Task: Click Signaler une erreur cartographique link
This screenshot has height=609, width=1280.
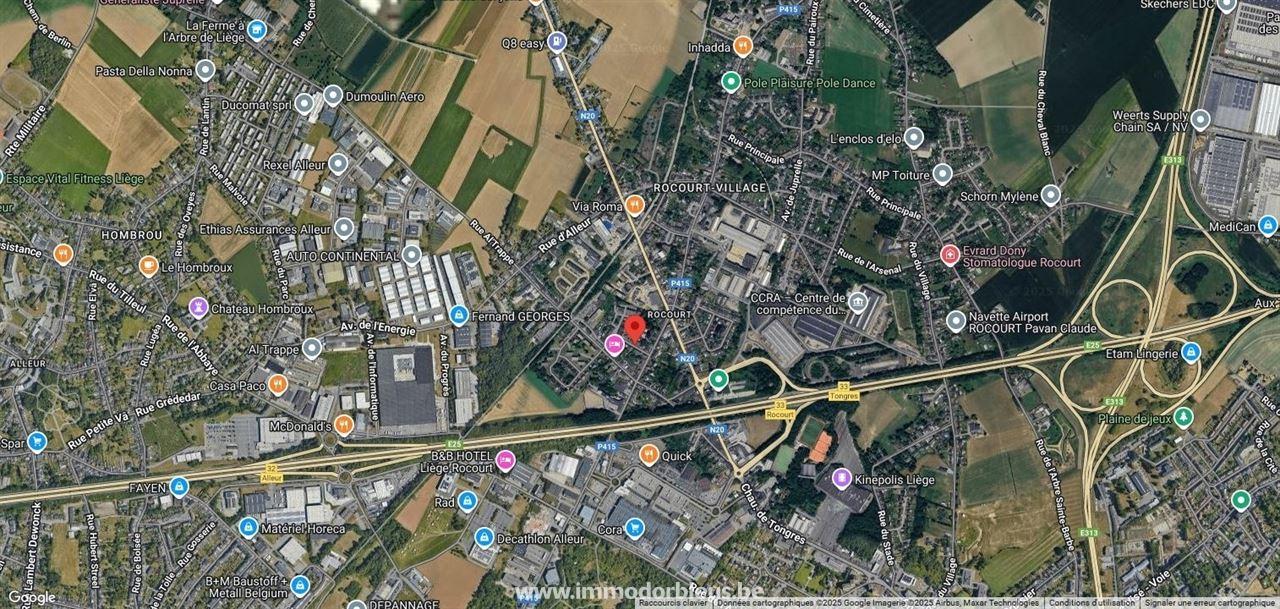Action: coord(1211,603)
